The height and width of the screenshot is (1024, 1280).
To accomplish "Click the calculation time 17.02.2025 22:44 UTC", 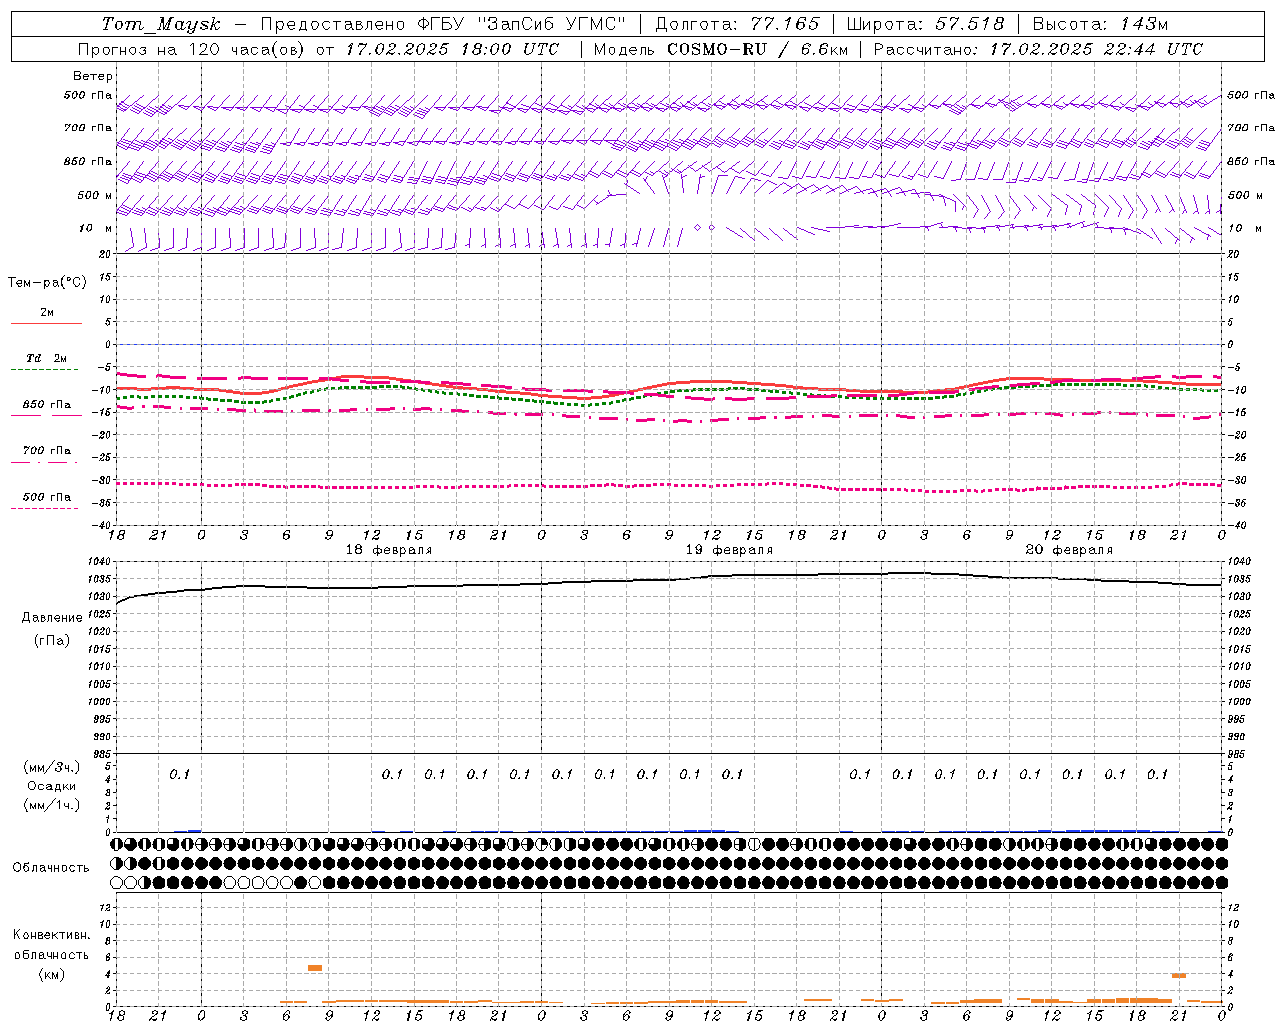I will [1096, 49].
